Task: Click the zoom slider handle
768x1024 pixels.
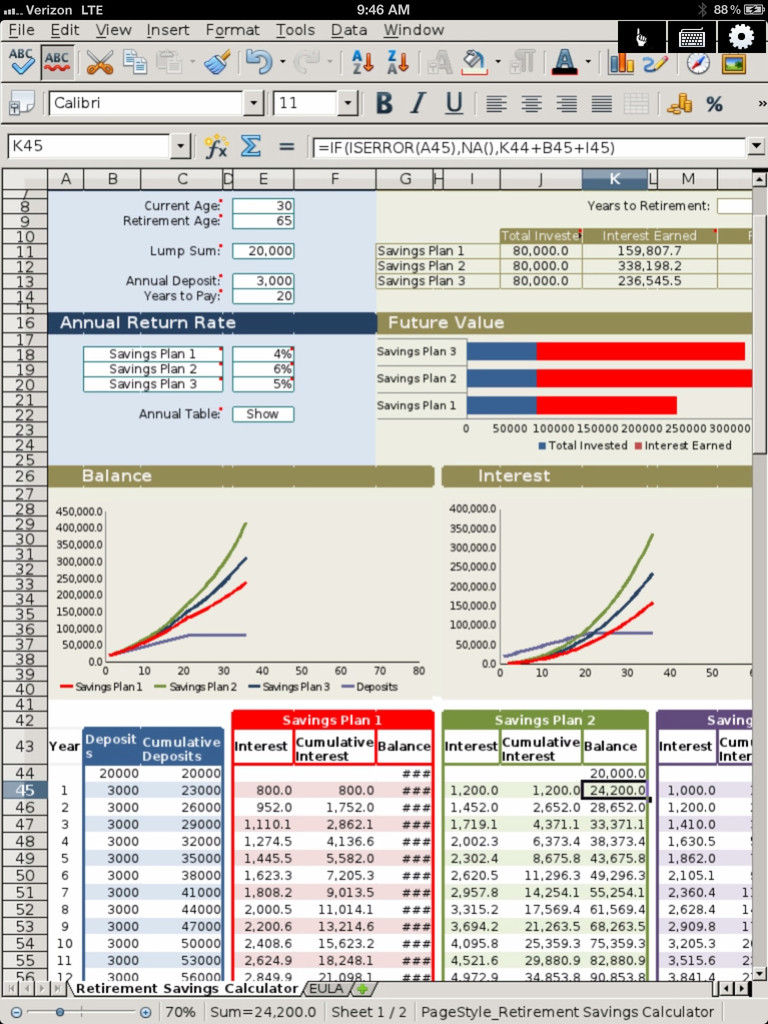Action: tap(59, 1012)
